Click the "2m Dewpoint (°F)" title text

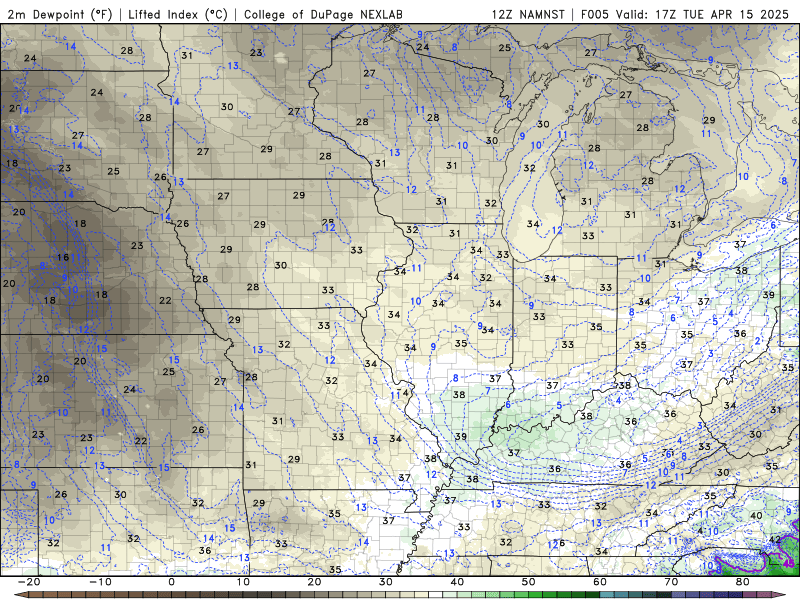(x=59, y=14)
